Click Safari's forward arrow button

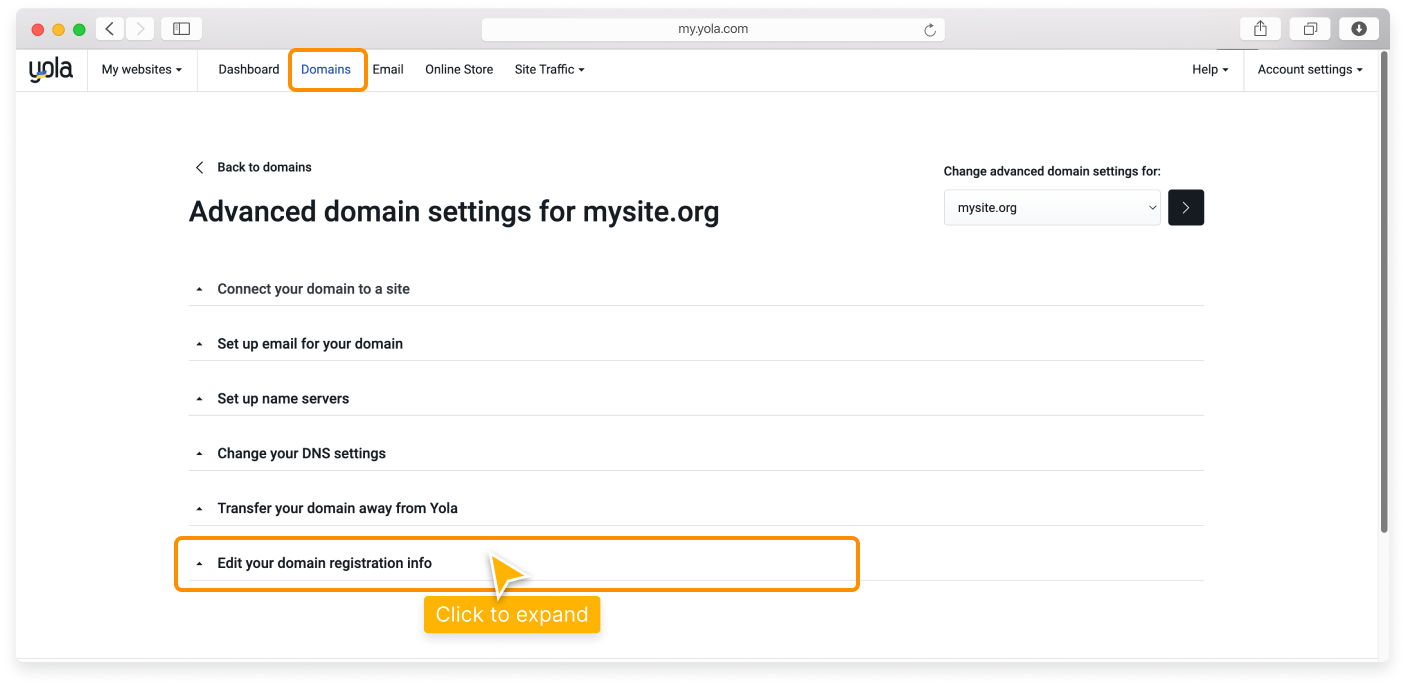point(140,29)
